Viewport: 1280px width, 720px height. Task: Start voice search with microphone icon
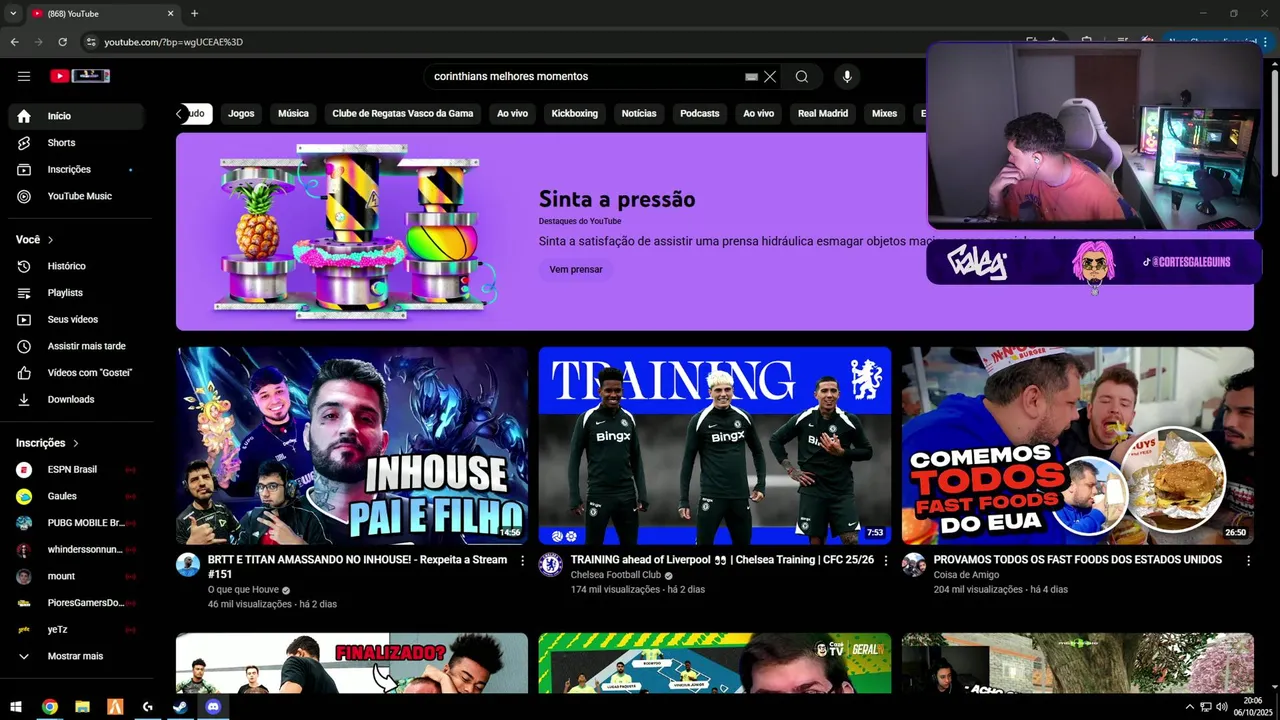pyautogui.click(x=847, y=77)
